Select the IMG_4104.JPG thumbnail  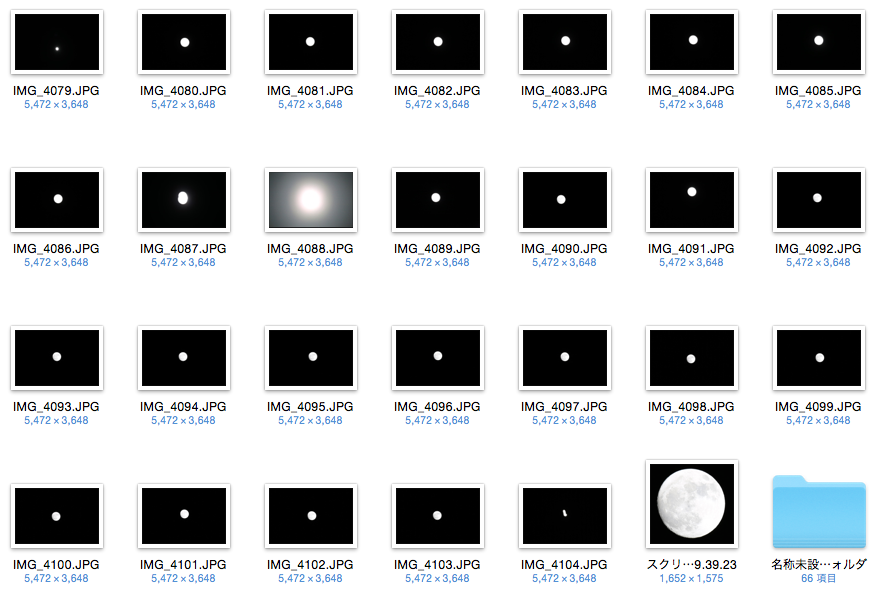tap(565, 516)
